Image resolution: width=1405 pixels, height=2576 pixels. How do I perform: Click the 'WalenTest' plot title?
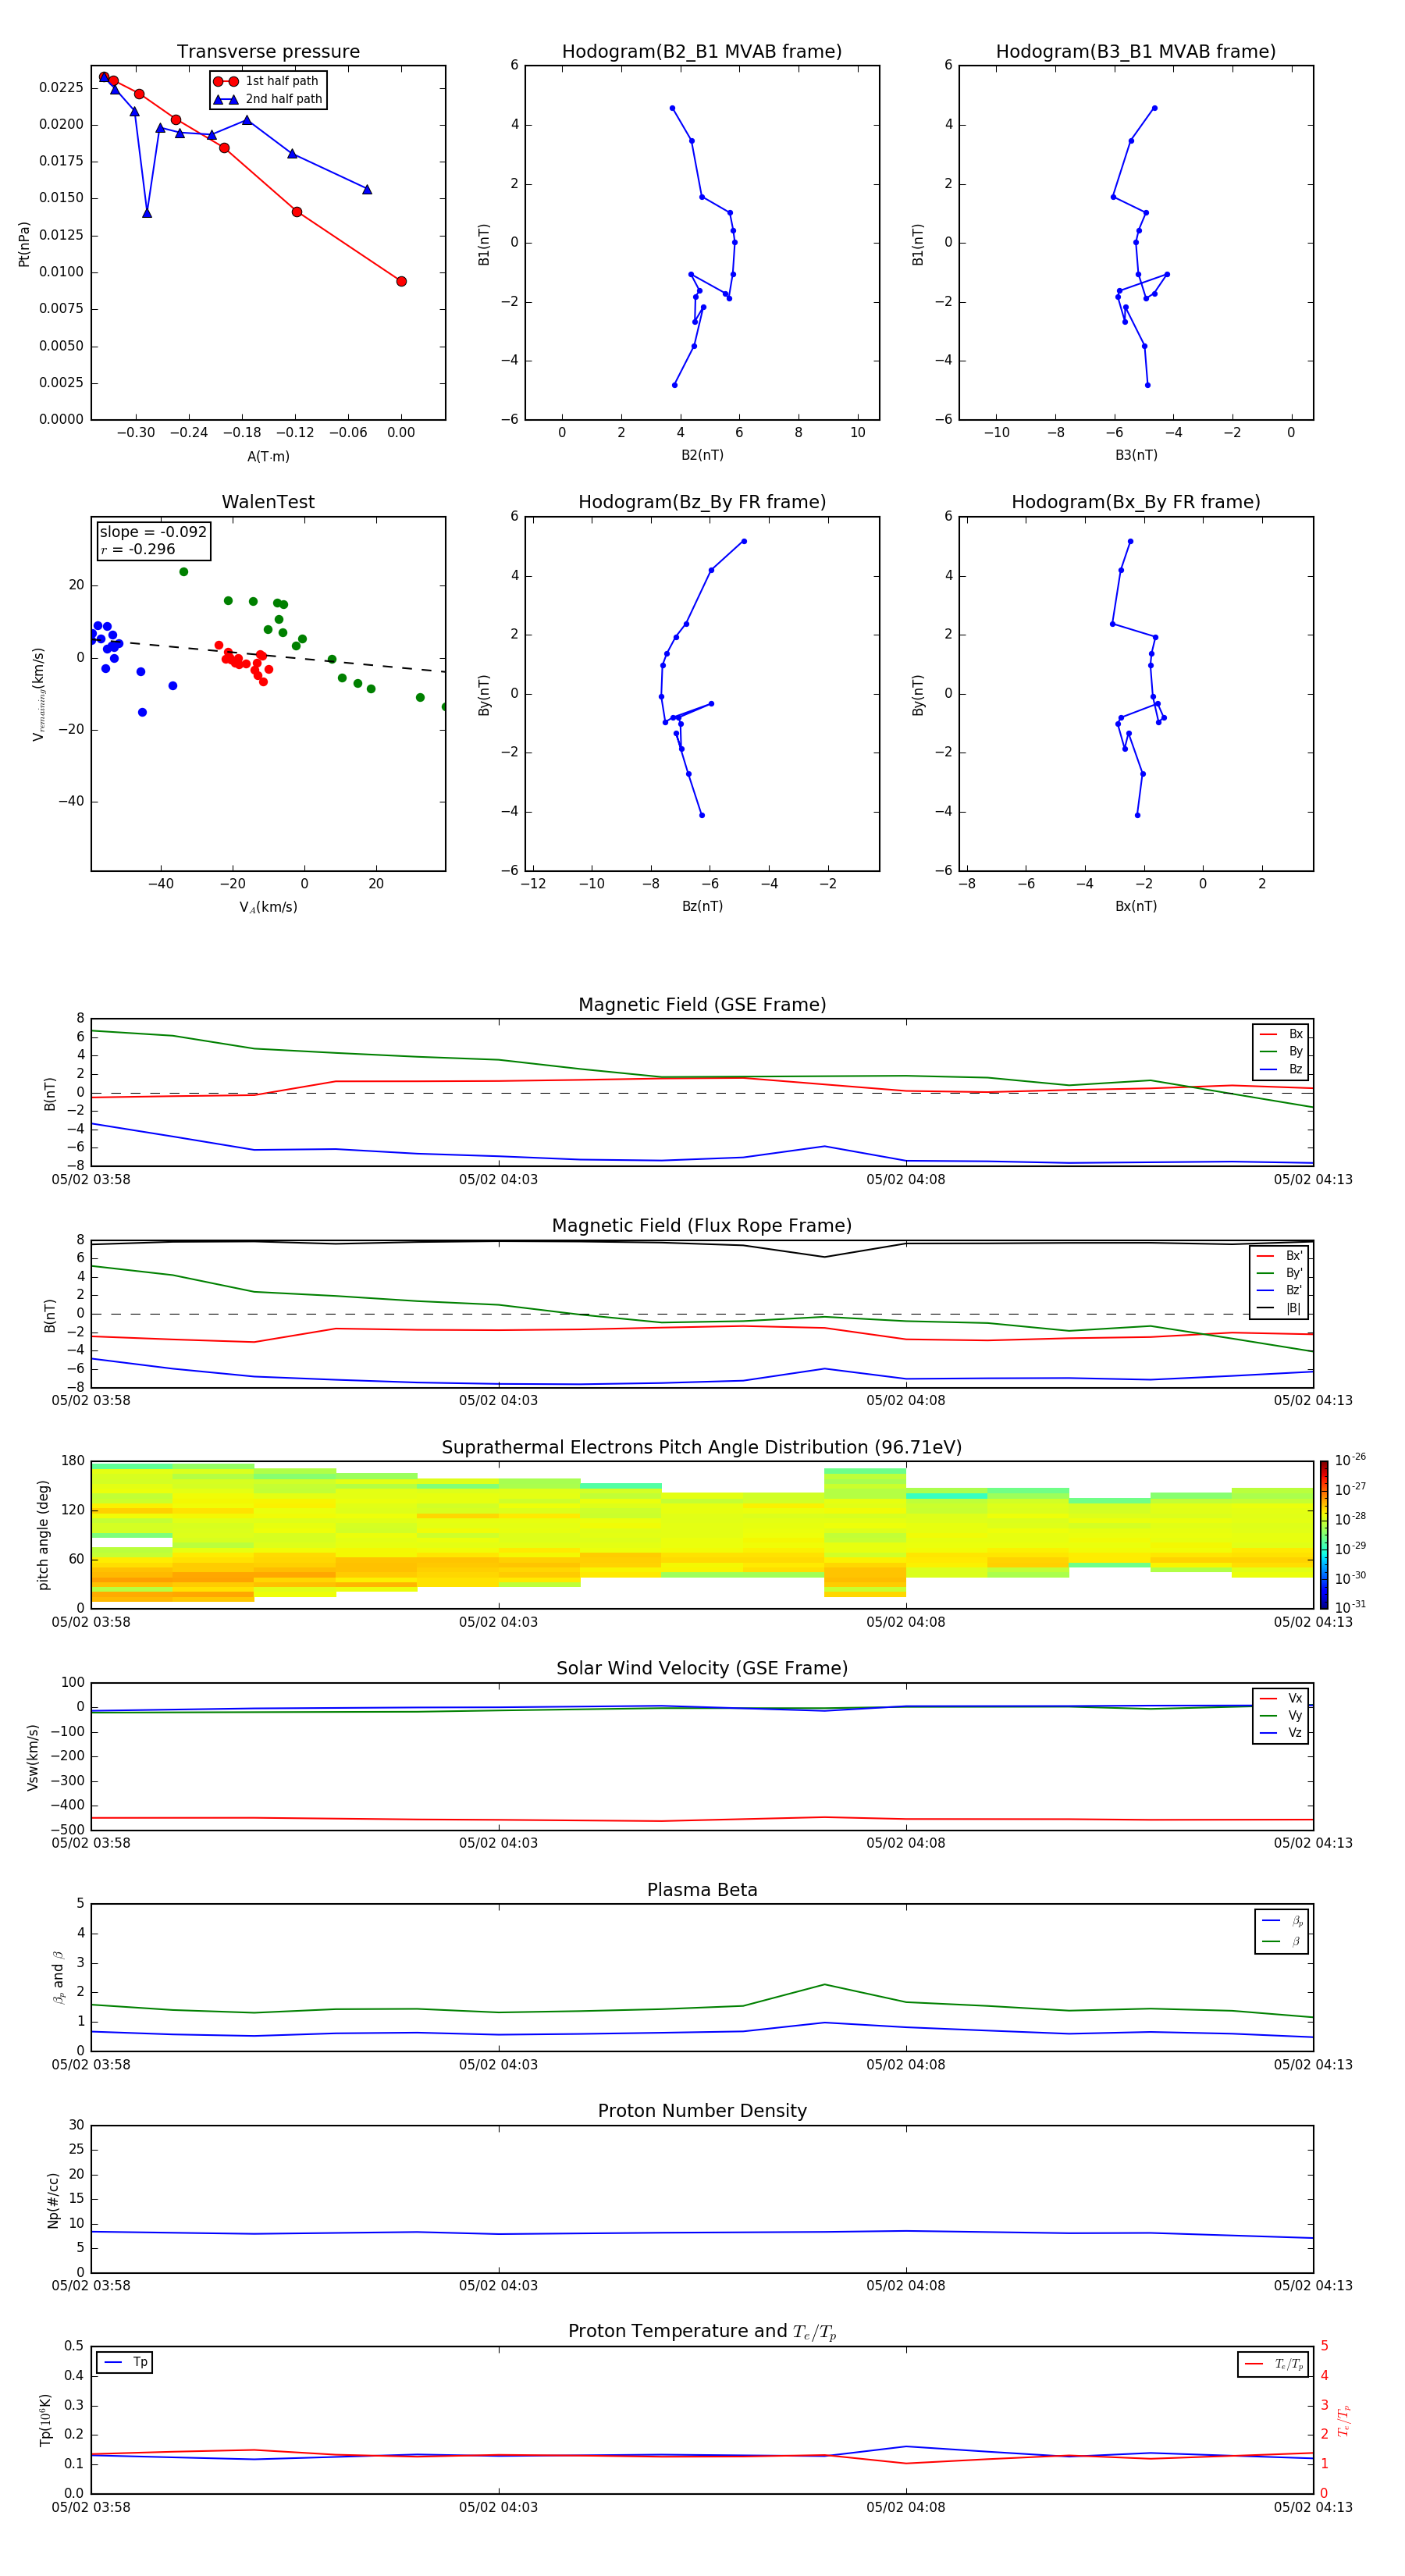click(268, 502)
